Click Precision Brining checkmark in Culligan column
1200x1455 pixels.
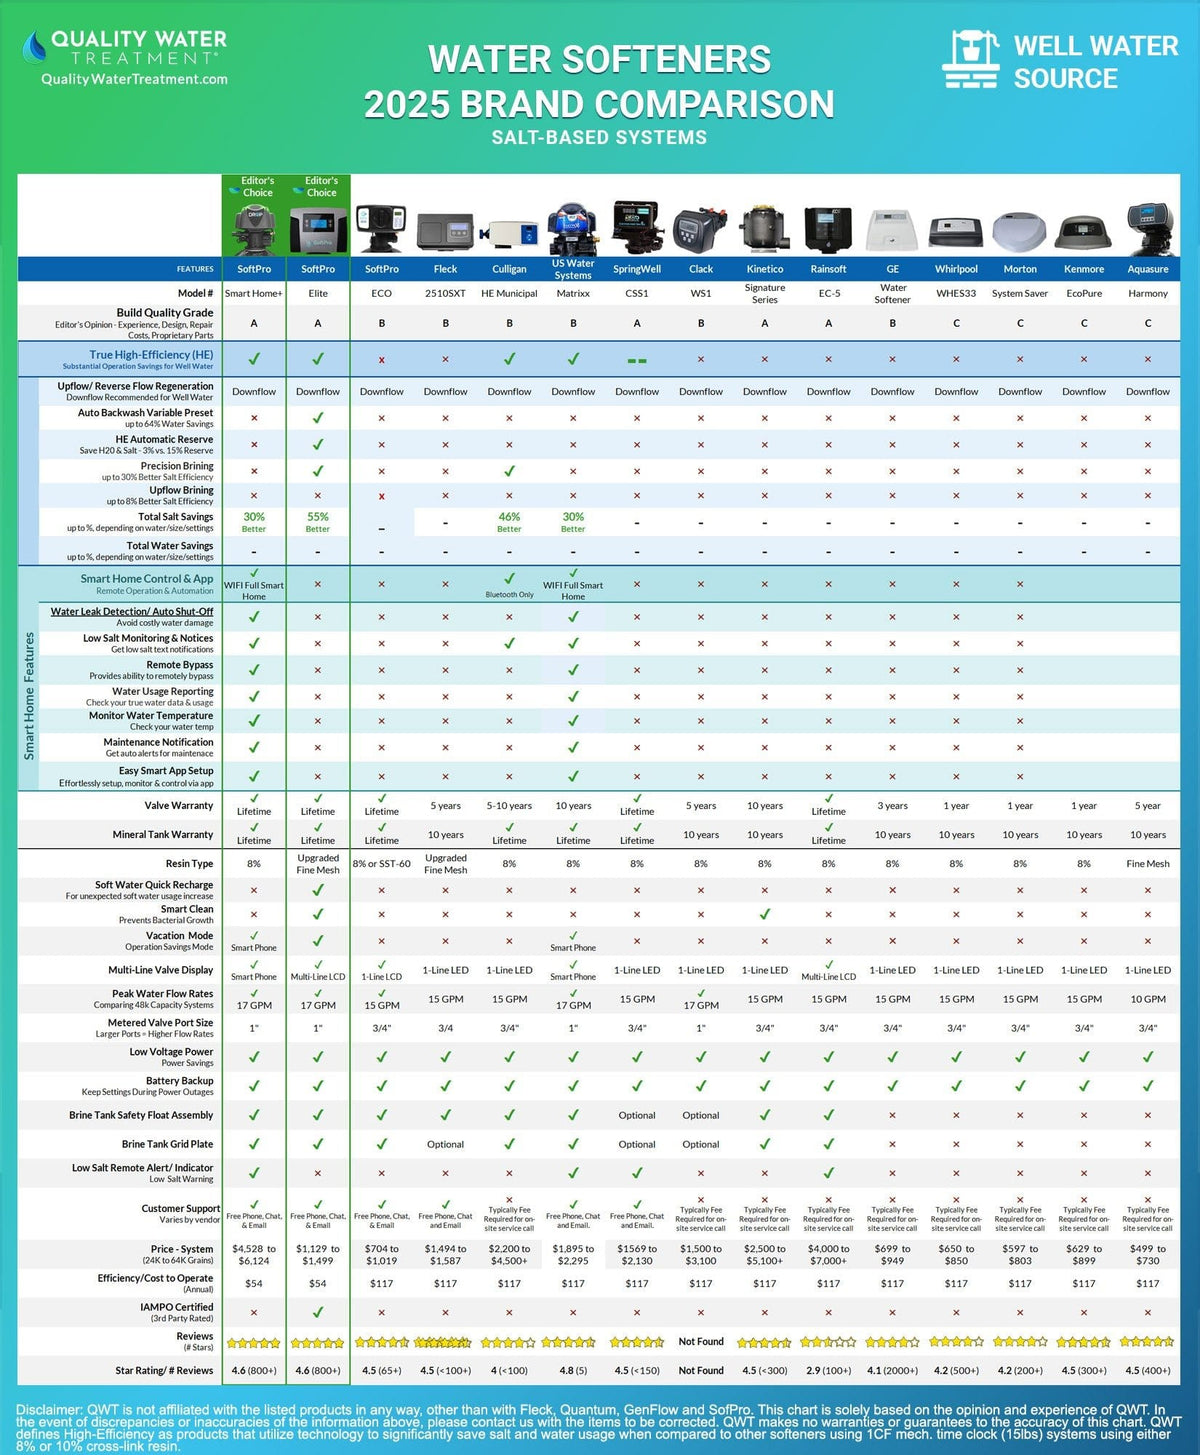point(509,470)
